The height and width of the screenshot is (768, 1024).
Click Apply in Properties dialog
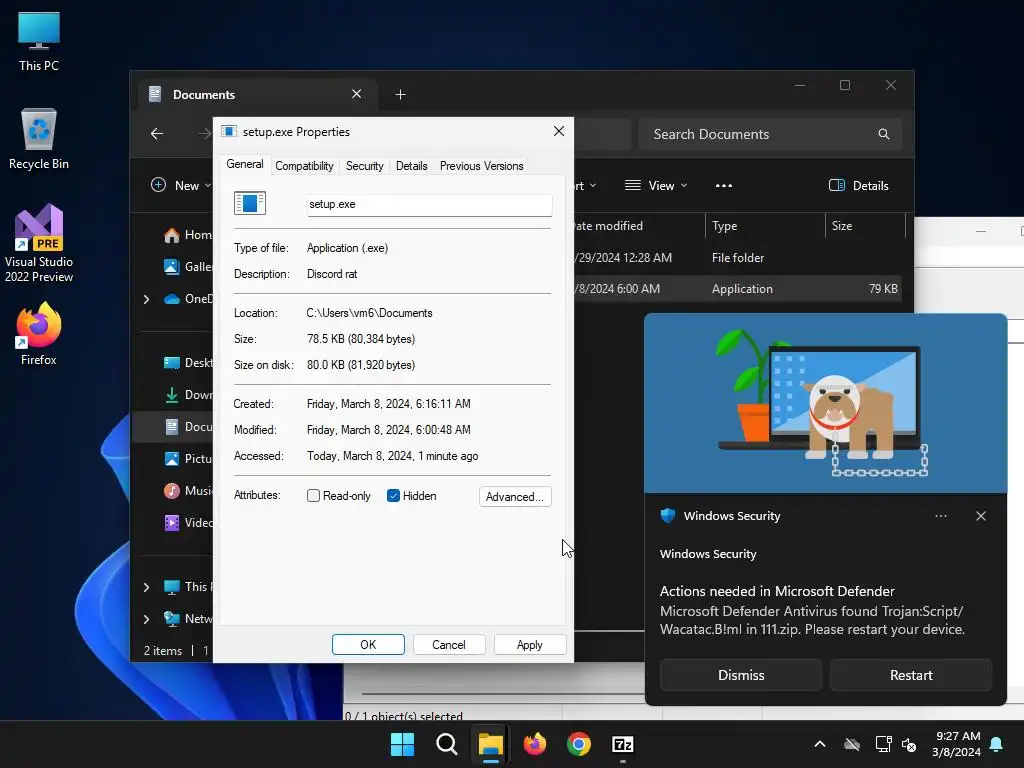530,645
